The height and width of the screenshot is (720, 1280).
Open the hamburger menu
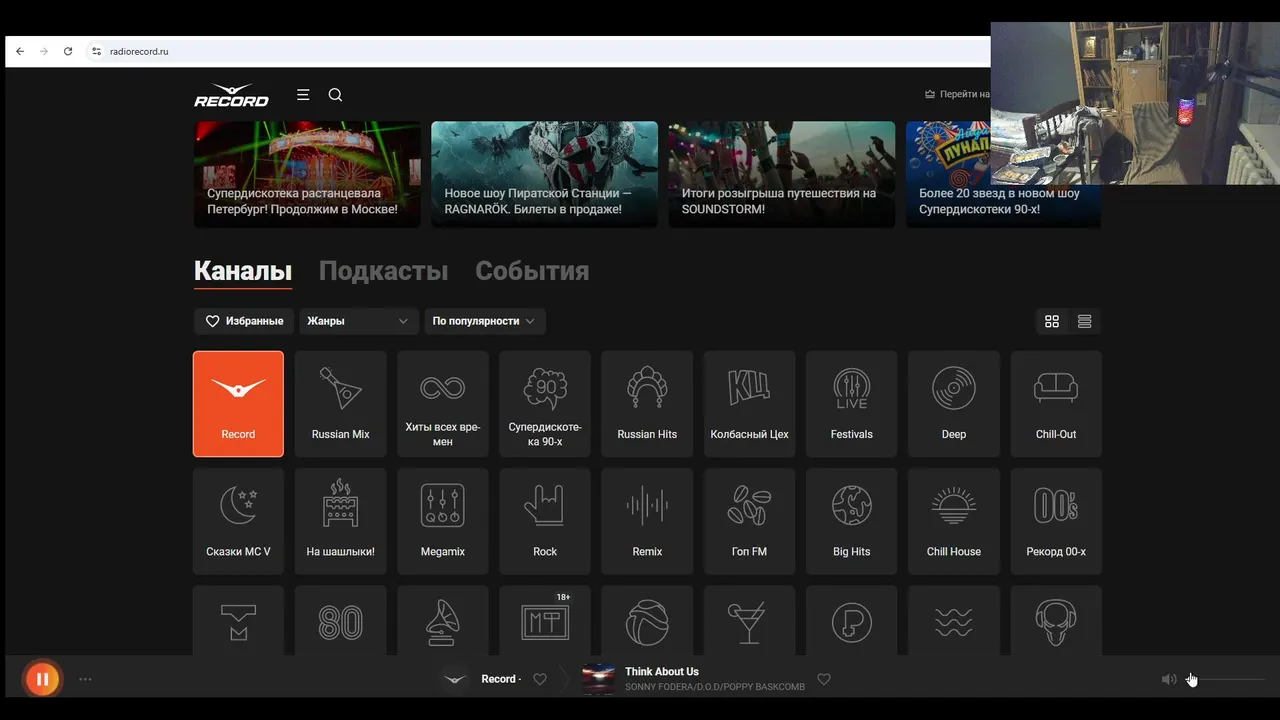(x=303, y=95)
